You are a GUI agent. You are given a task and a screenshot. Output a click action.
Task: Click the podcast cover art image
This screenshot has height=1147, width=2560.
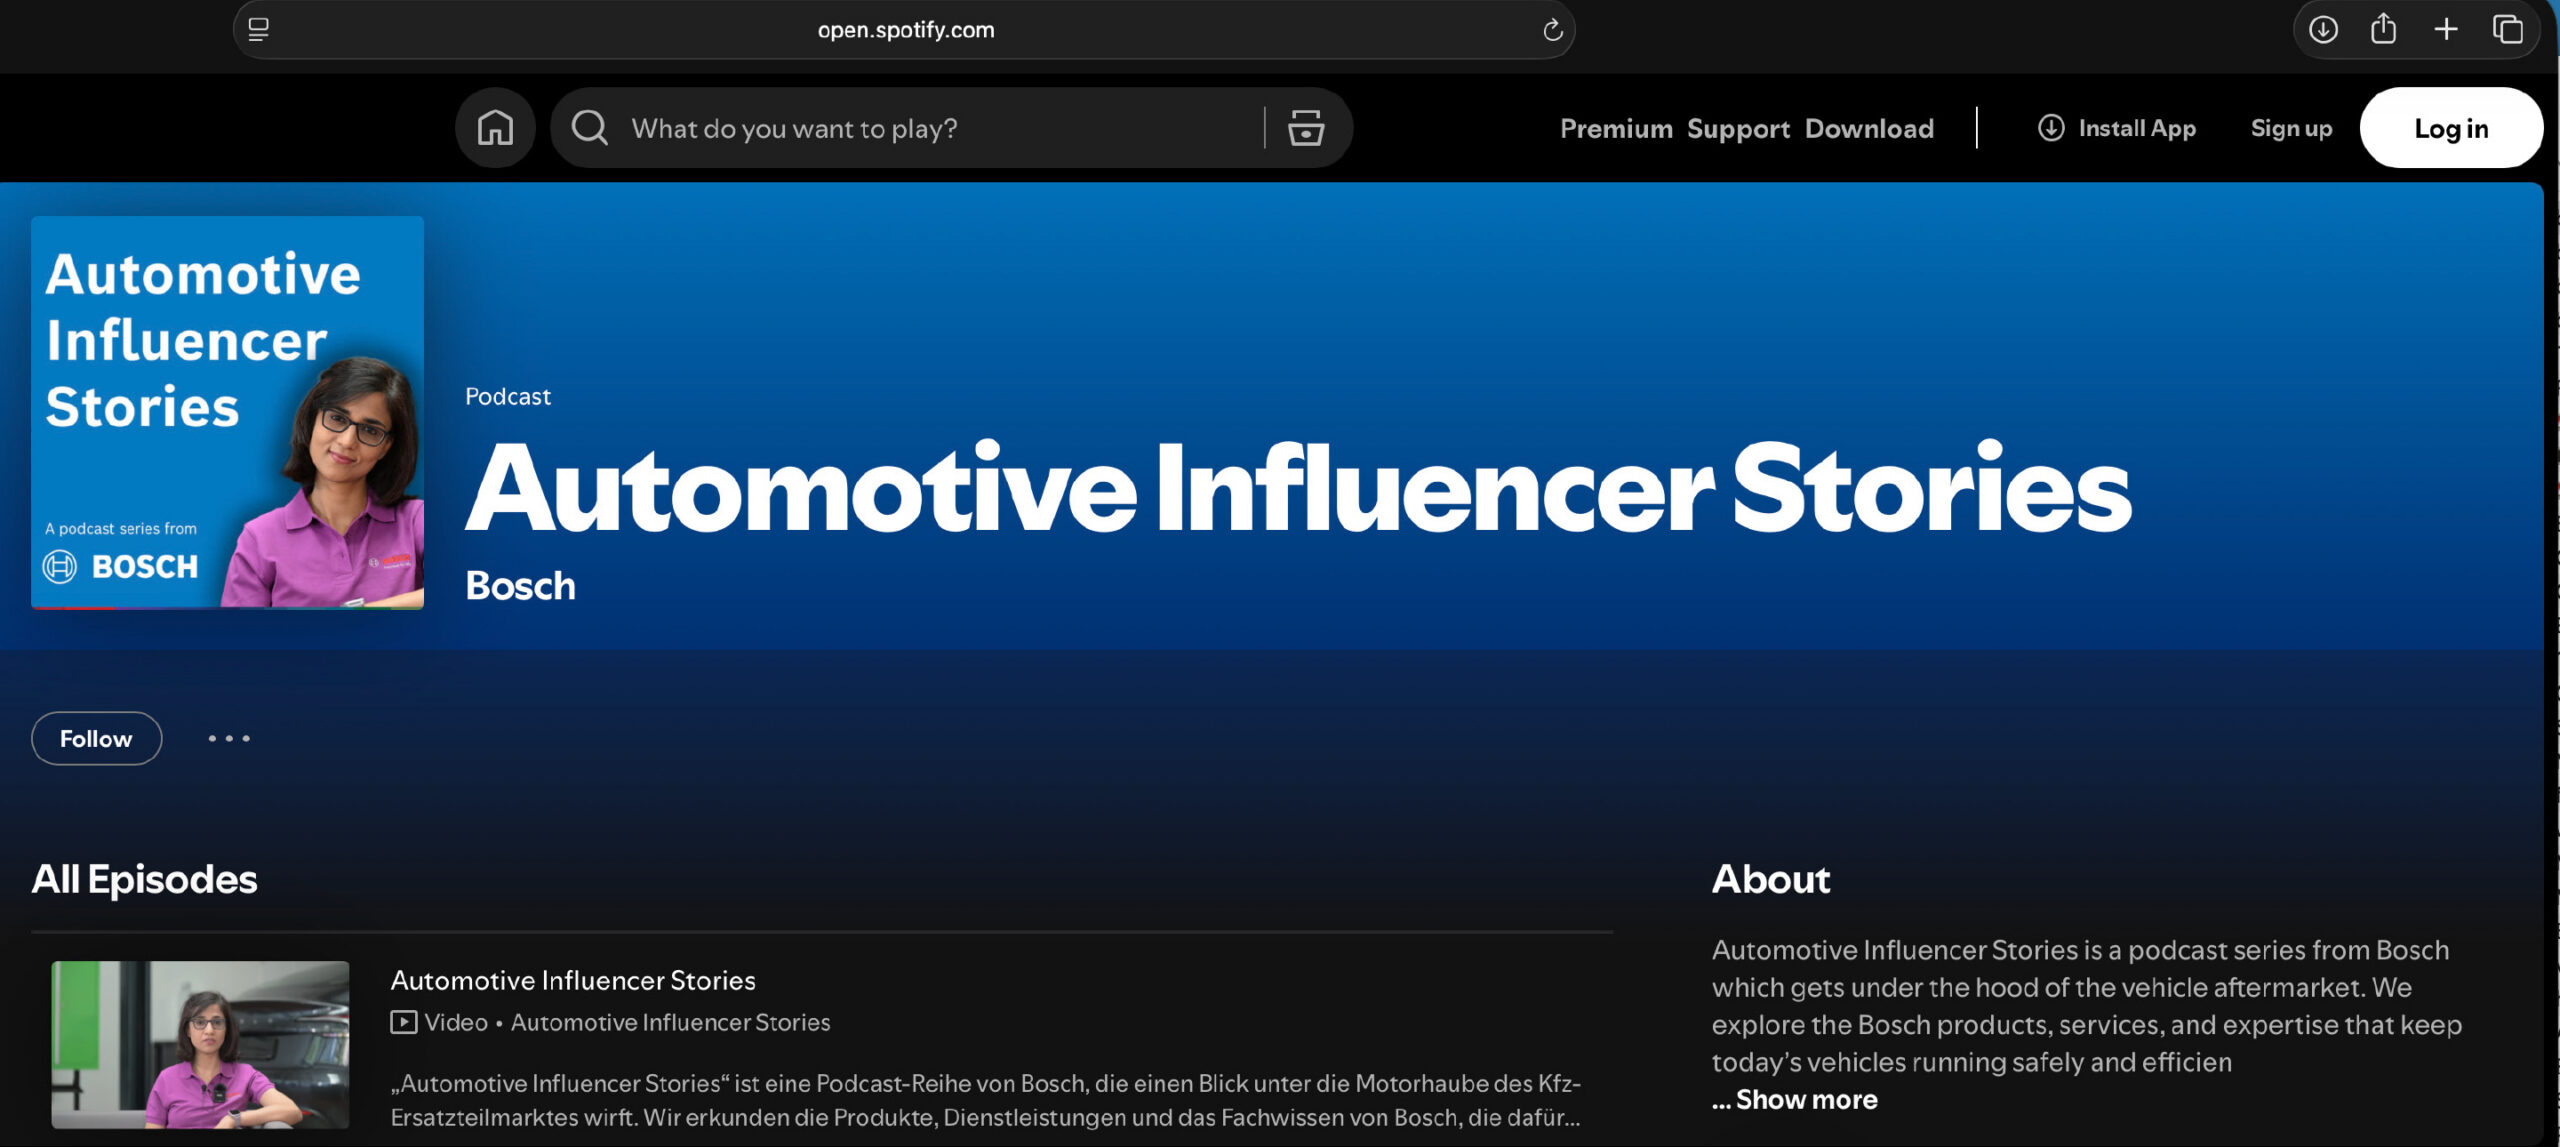click(x=227, y=412)
